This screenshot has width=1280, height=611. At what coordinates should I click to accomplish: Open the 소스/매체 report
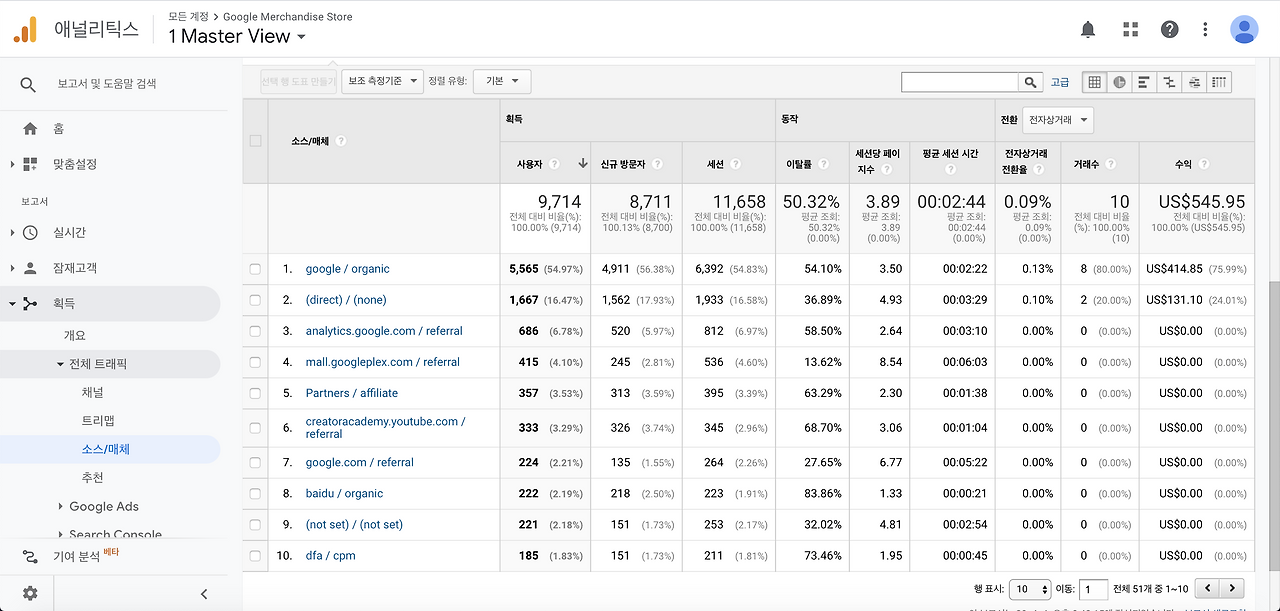coord(105,450)
